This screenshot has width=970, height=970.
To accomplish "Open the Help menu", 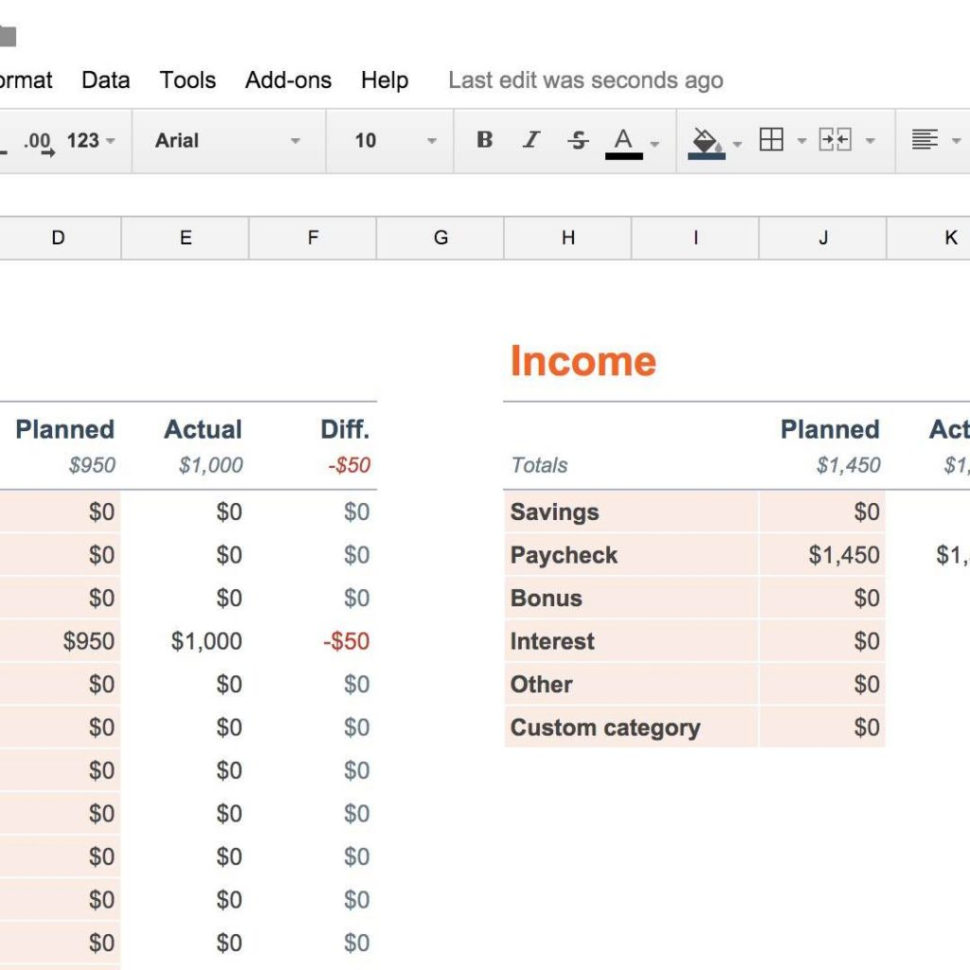I will tap(384, 80).
